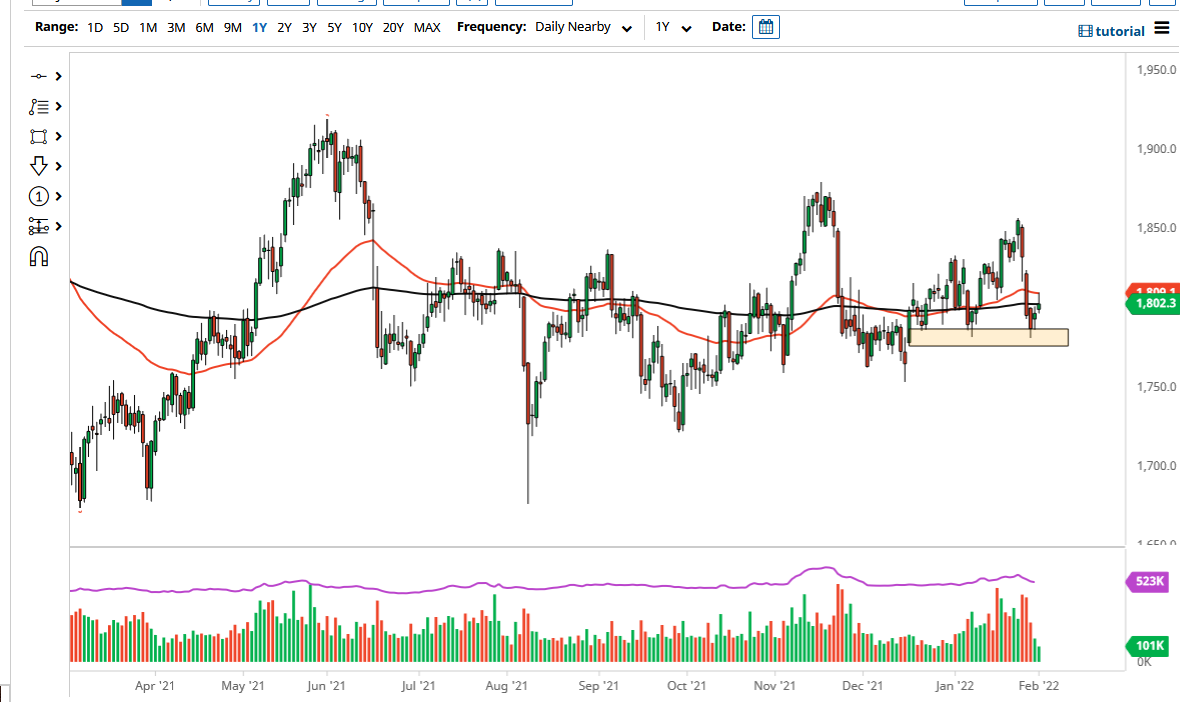Click the Frequency: label

click(x=492, y=26)
